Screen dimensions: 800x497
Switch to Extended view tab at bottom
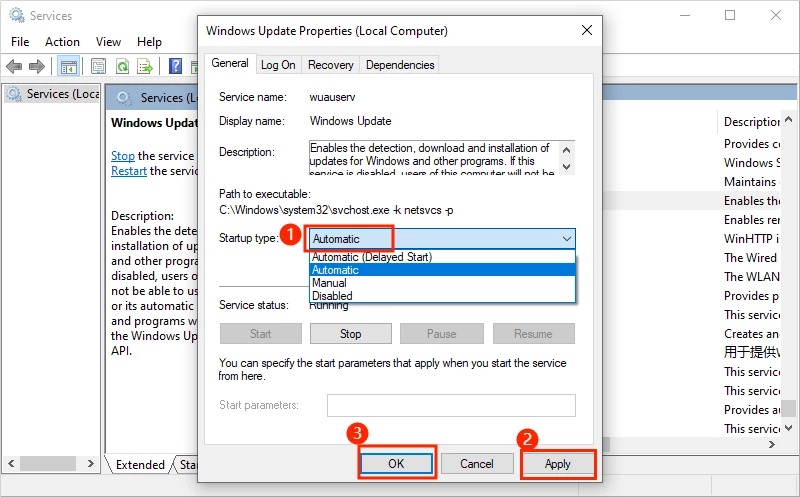pyautogui.click(x=139, y=464)
